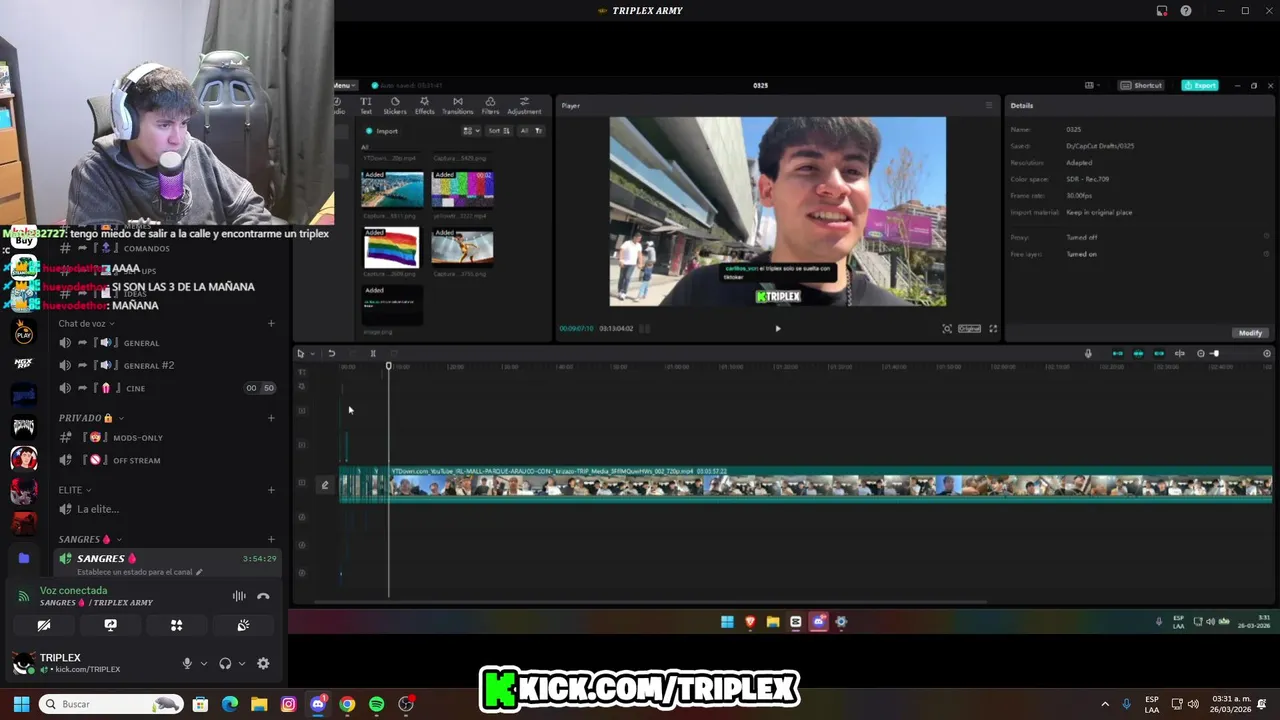Open the Discord soundboard

coord(243,625)
